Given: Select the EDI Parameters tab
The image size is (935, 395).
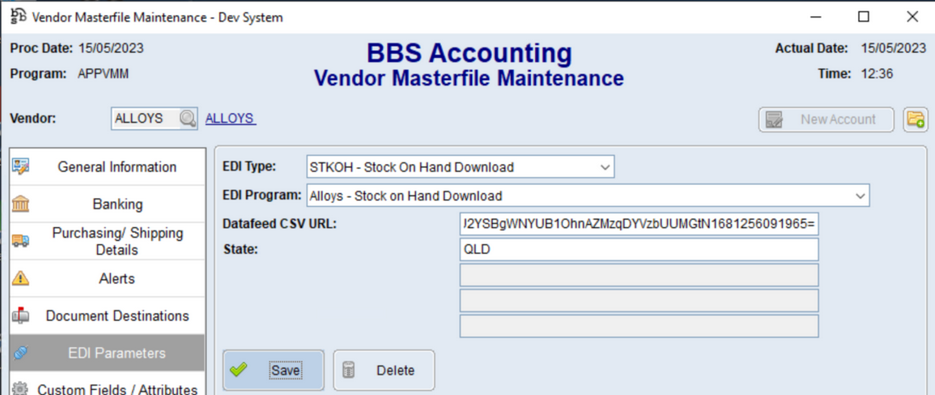Looking at the screenshot, I should pos(107,353).
